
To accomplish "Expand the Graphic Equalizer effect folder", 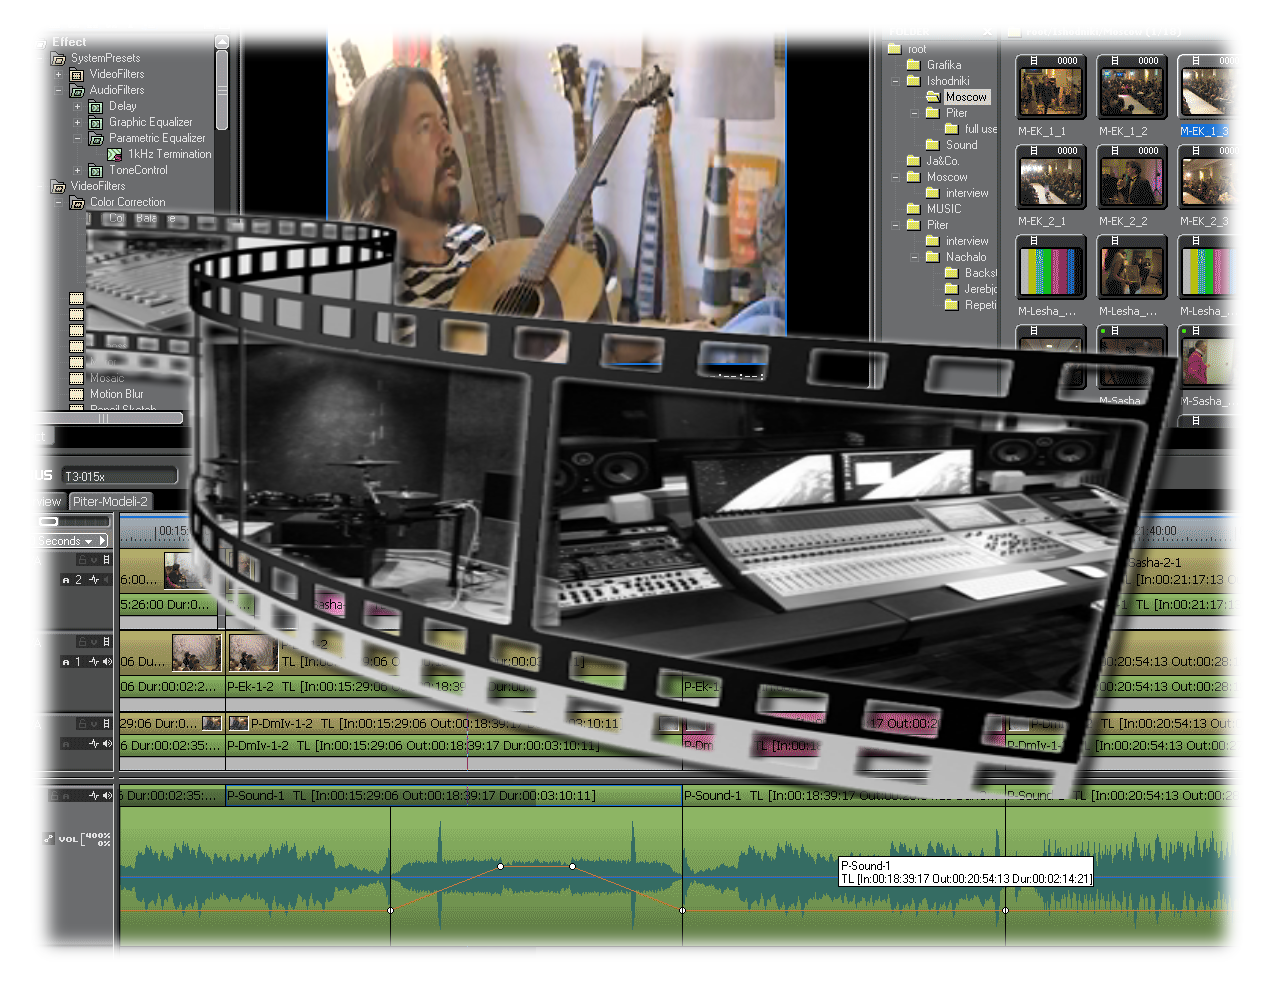I will click(x=77, y=123).
